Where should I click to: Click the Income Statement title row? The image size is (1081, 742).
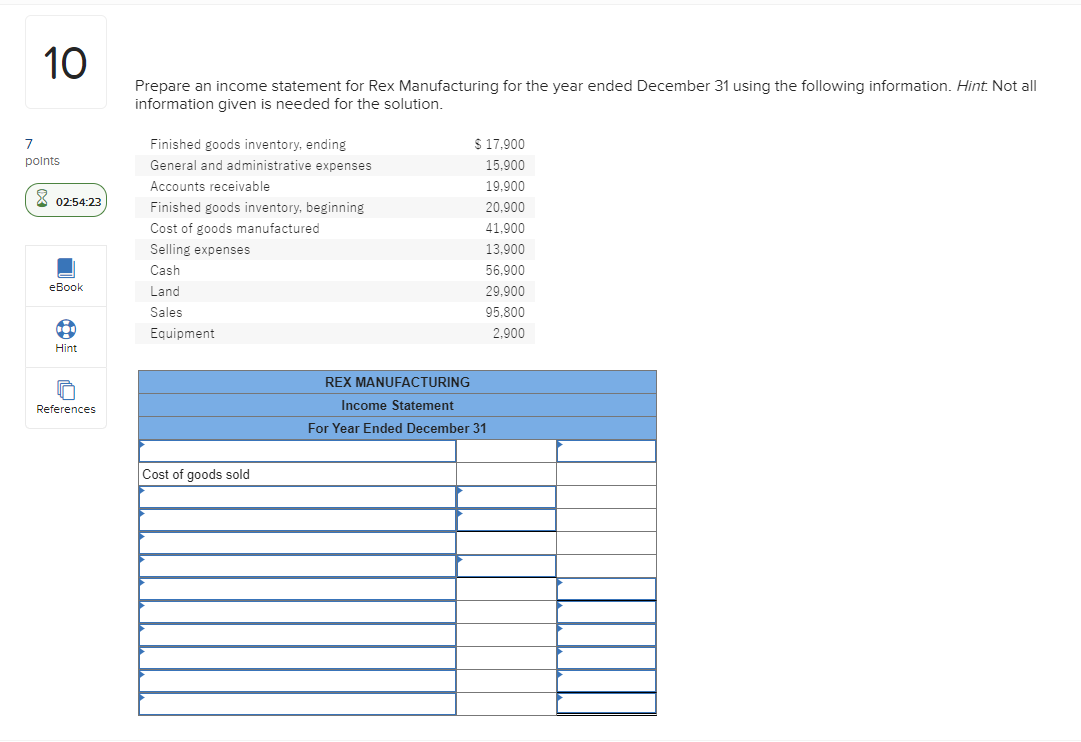click(x=397, y=405)
